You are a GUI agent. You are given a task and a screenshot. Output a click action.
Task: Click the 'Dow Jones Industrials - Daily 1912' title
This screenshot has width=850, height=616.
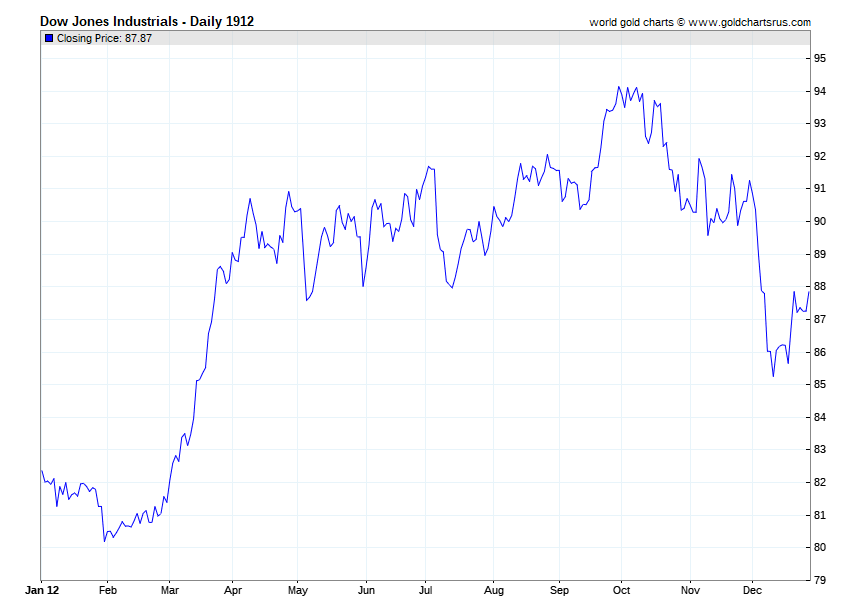pos(146,21)
